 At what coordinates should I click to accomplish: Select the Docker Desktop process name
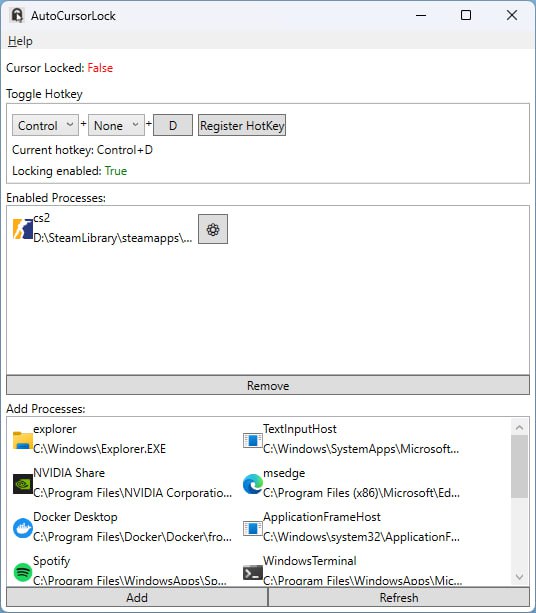click(75, 517)
